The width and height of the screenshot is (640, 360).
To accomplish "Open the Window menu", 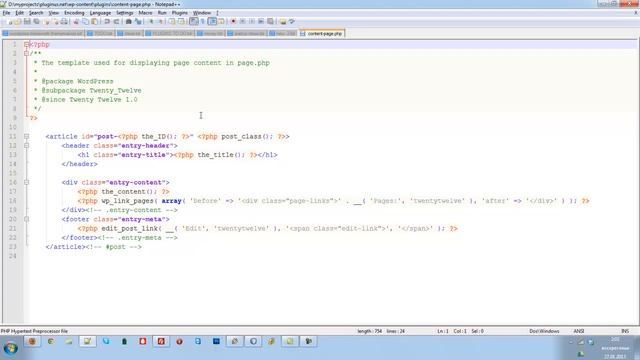I will coord(202,13).
